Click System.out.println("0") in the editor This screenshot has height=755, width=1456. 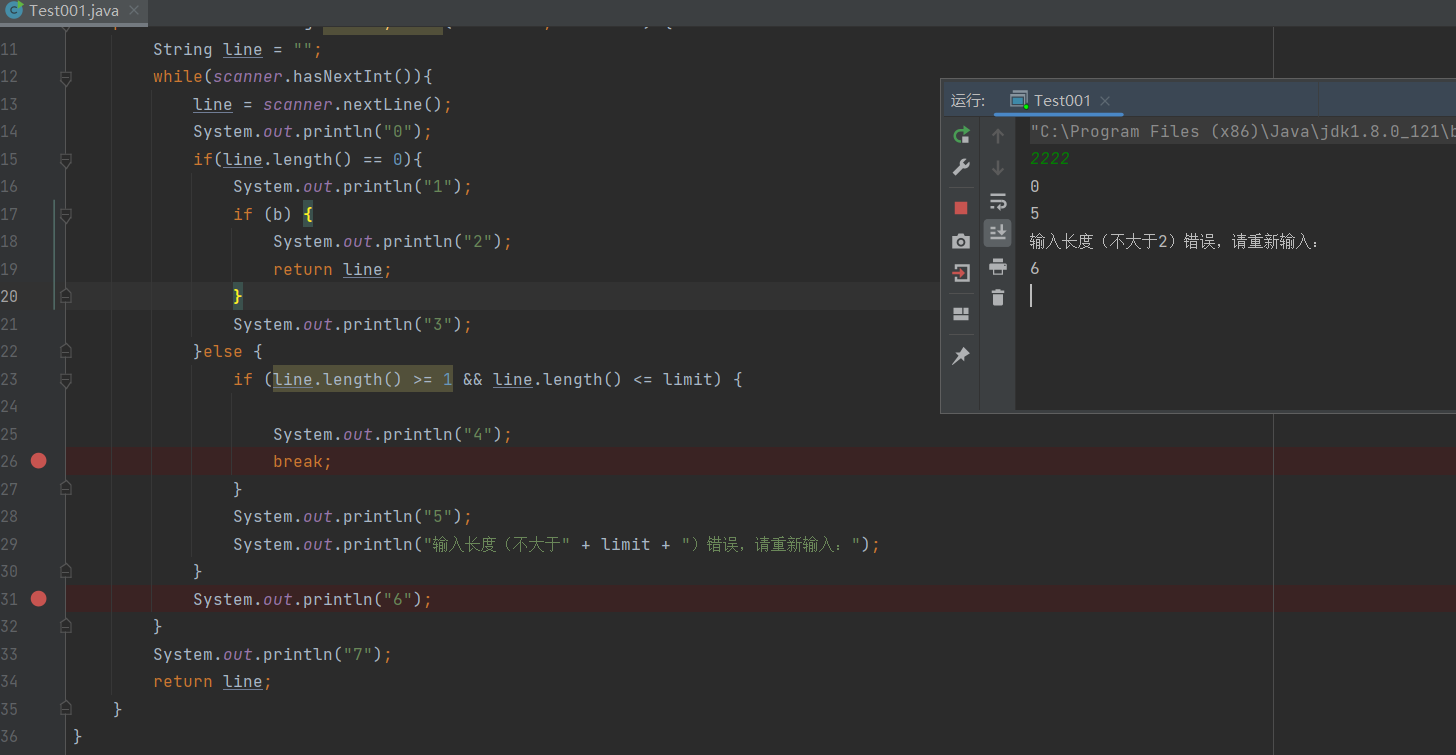tap(312, 132)
